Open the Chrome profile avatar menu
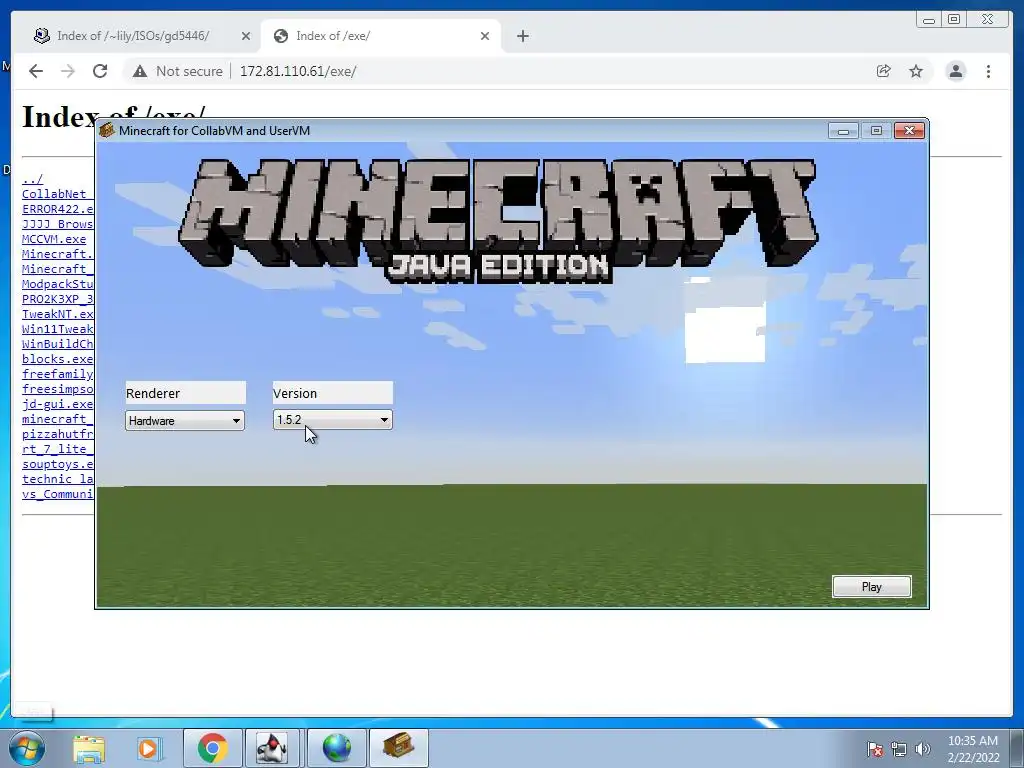 955,71
